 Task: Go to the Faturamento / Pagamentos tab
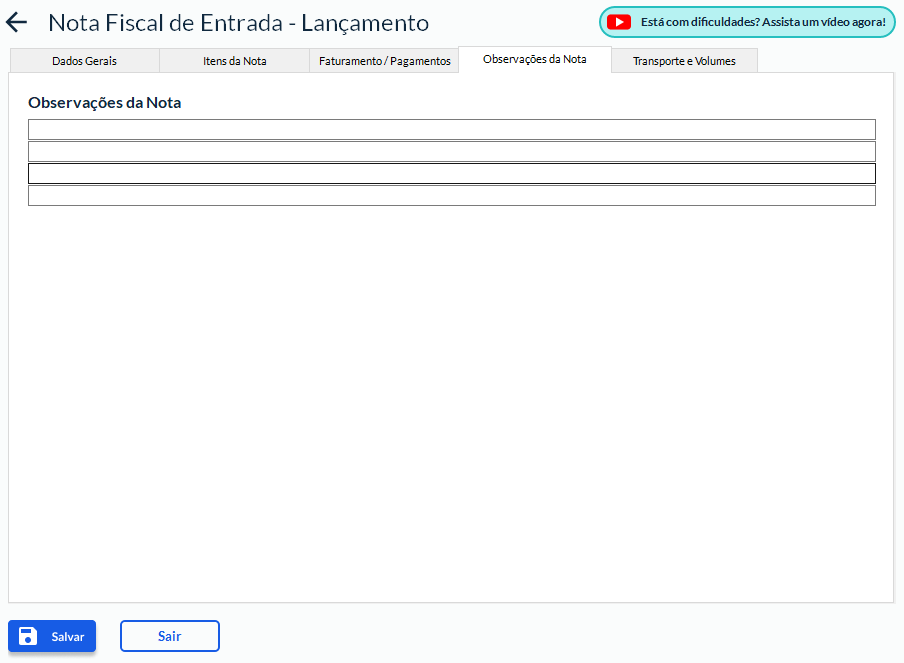(384, 61)
